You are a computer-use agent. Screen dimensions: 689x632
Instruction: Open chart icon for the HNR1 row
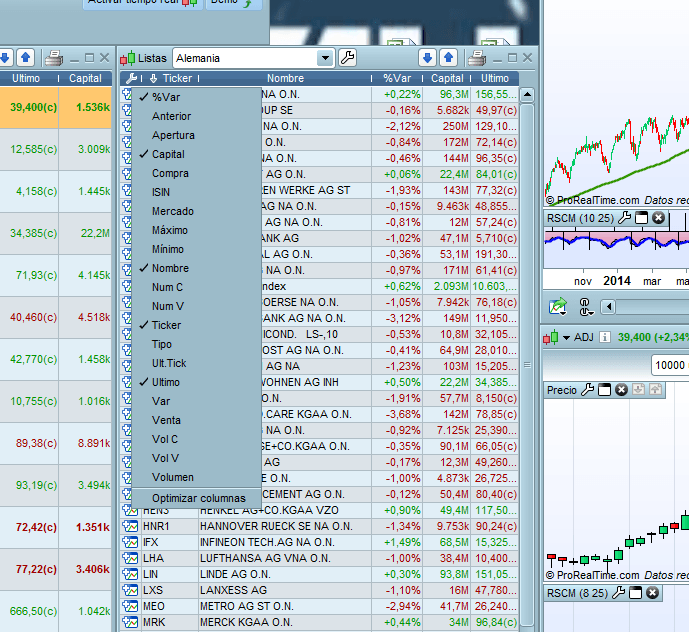point(130,526)
